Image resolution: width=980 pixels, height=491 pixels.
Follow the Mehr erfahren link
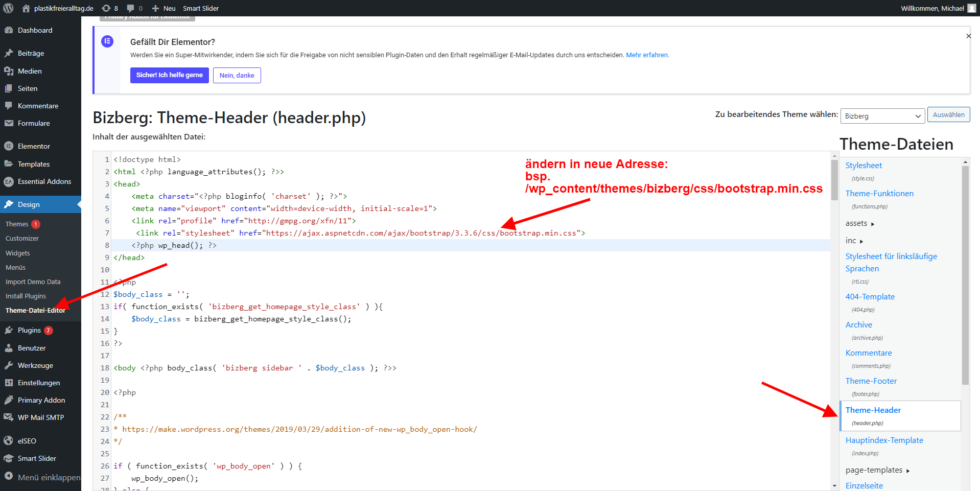pyautogui.click(x=648, y=55)
